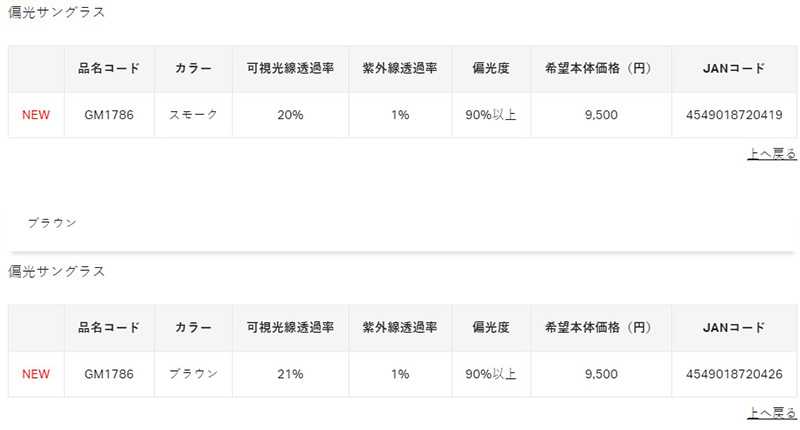Click the upper '上へ戻る' link

[772, 154]
